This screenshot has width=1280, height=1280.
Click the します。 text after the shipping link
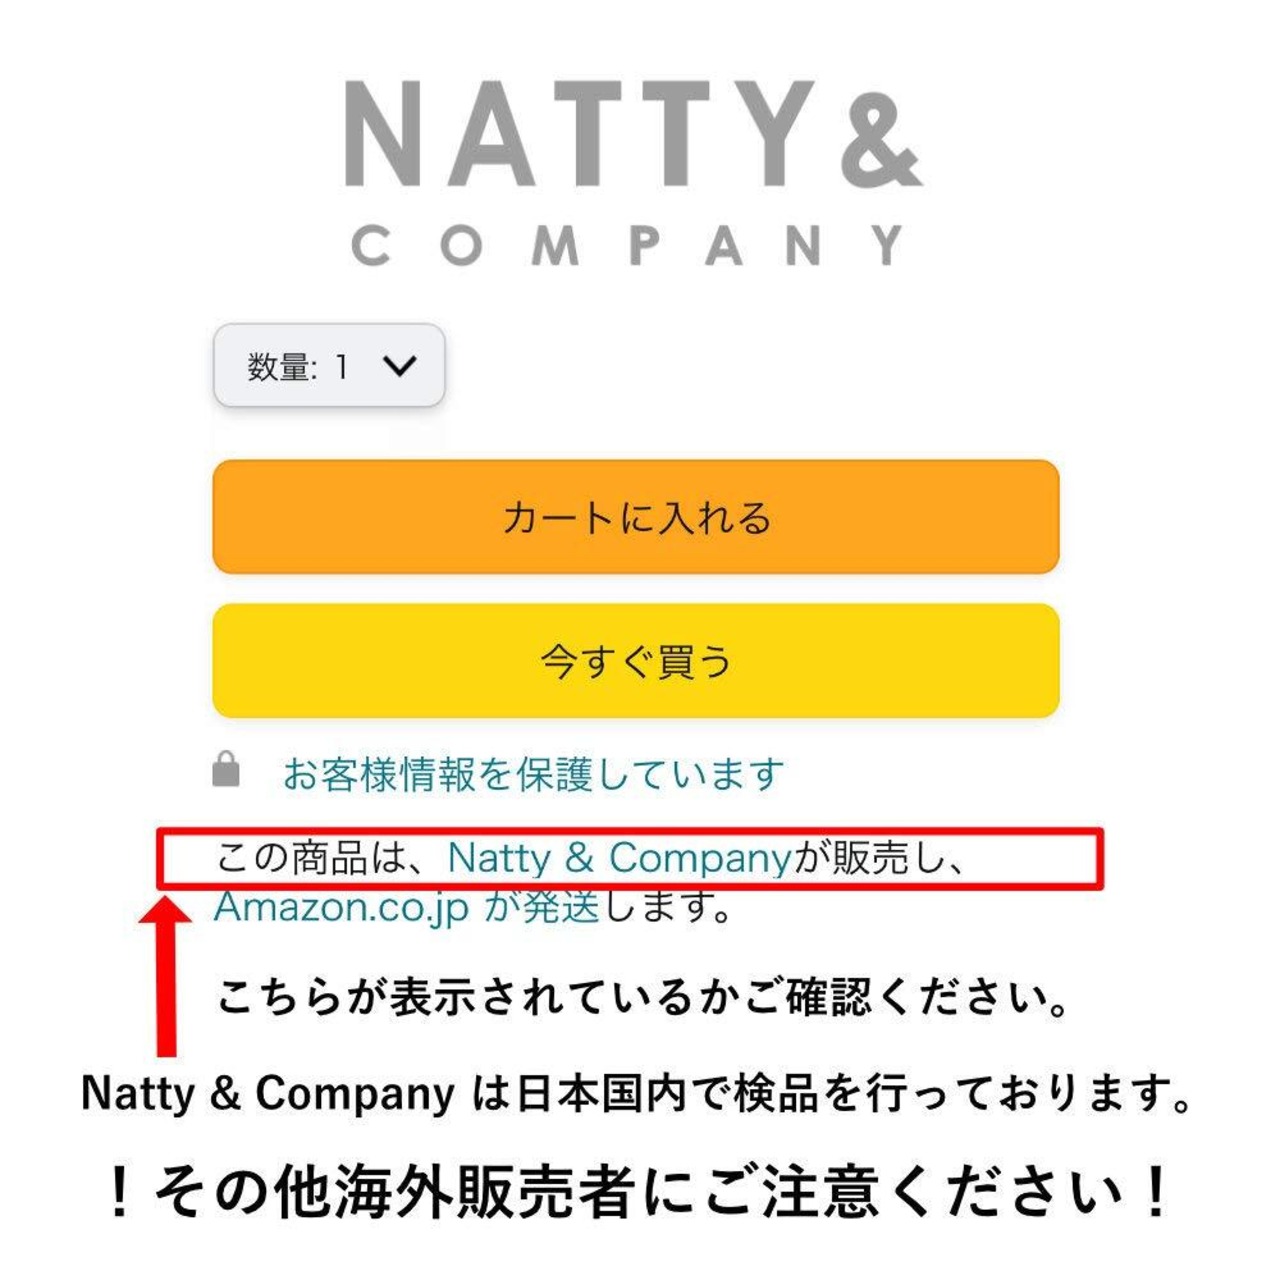point(667,909)
